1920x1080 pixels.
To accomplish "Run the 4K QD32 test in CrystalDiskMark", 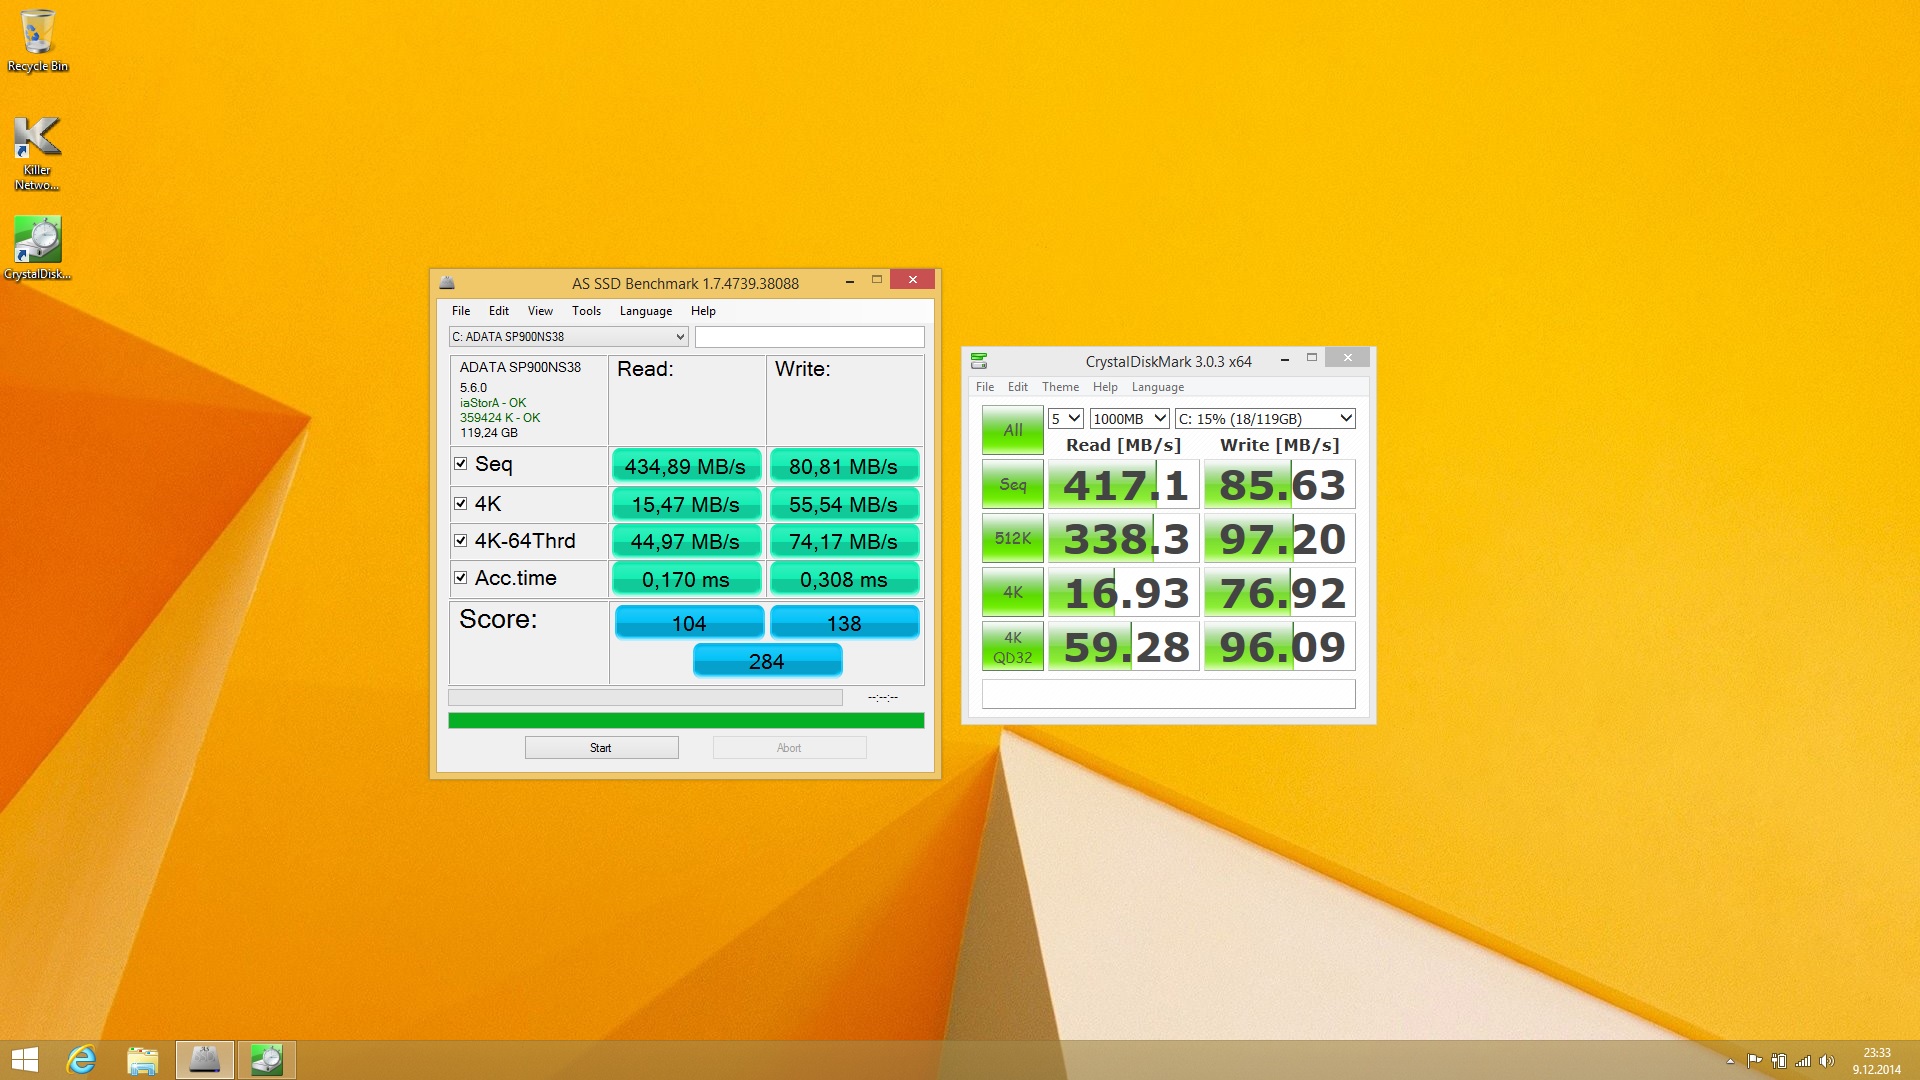I will (1013, 647).
